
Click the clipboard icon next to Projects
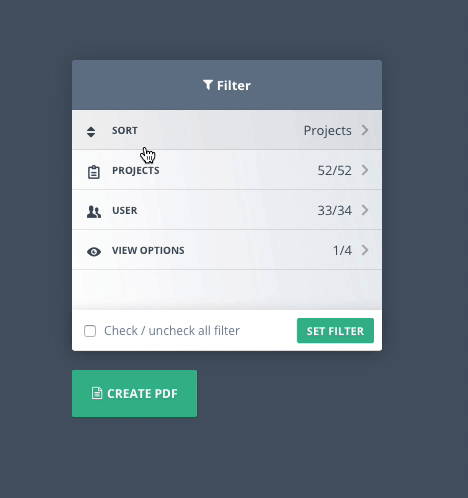pyautogui.click(x=94, y=172)
